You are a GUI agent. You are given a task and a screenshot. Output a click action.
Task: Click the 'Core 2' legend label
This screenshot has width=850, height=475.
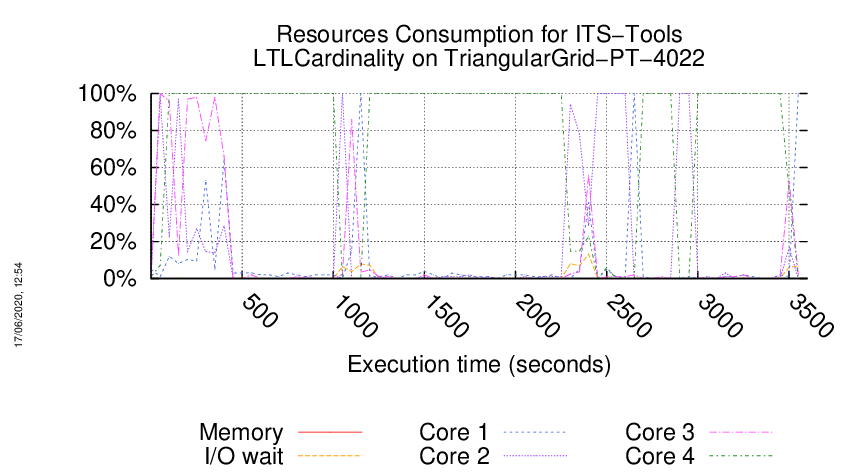[454, 456]
